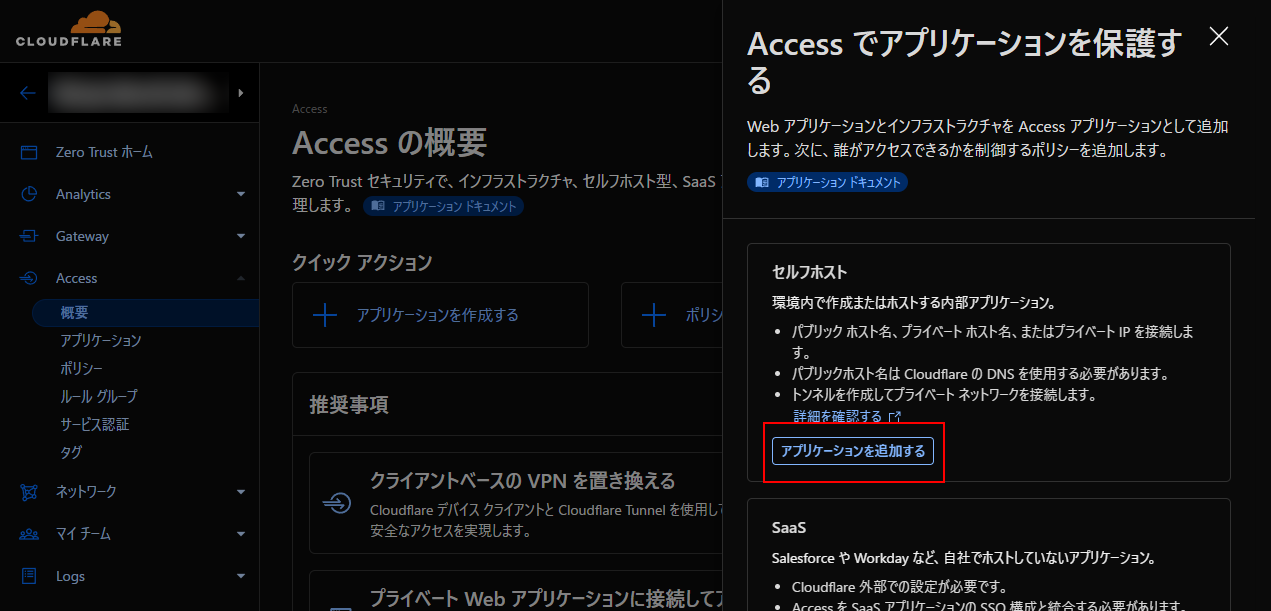Click the Access breadcrumb text
The width and height of the screenshot is (1271, 611).
click(x=309, y=109)
